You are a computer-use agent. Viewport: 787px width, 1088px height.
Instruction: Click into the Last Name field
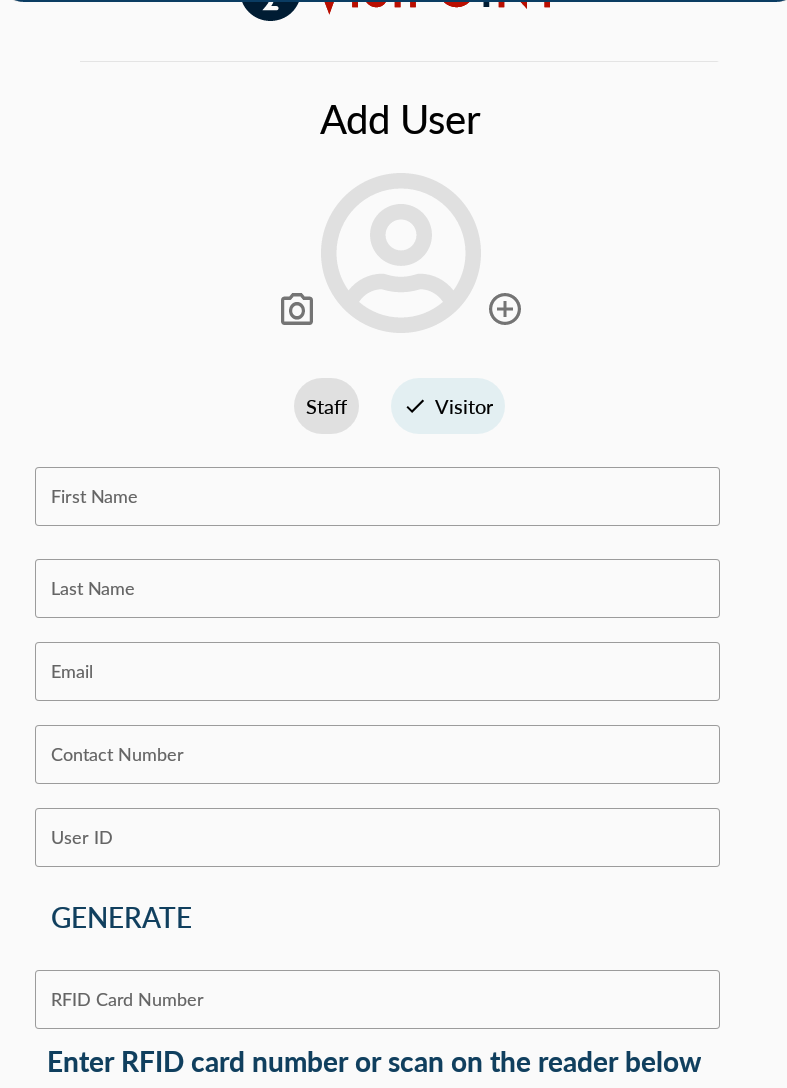coord(377,589)
